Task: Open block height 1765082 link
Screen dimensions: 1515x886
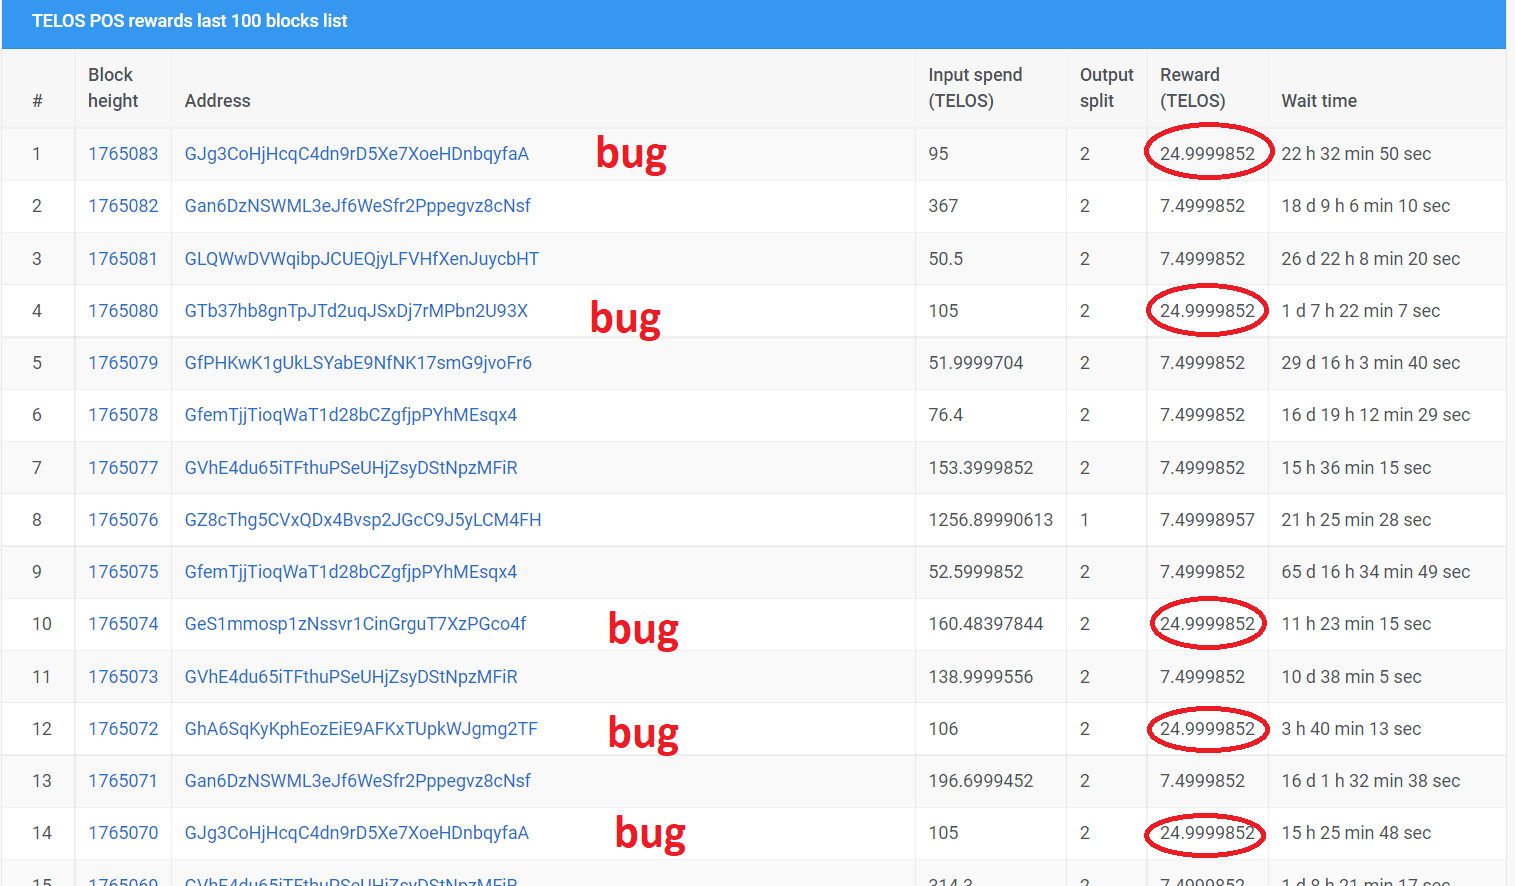Action: (x=123, y=206)
